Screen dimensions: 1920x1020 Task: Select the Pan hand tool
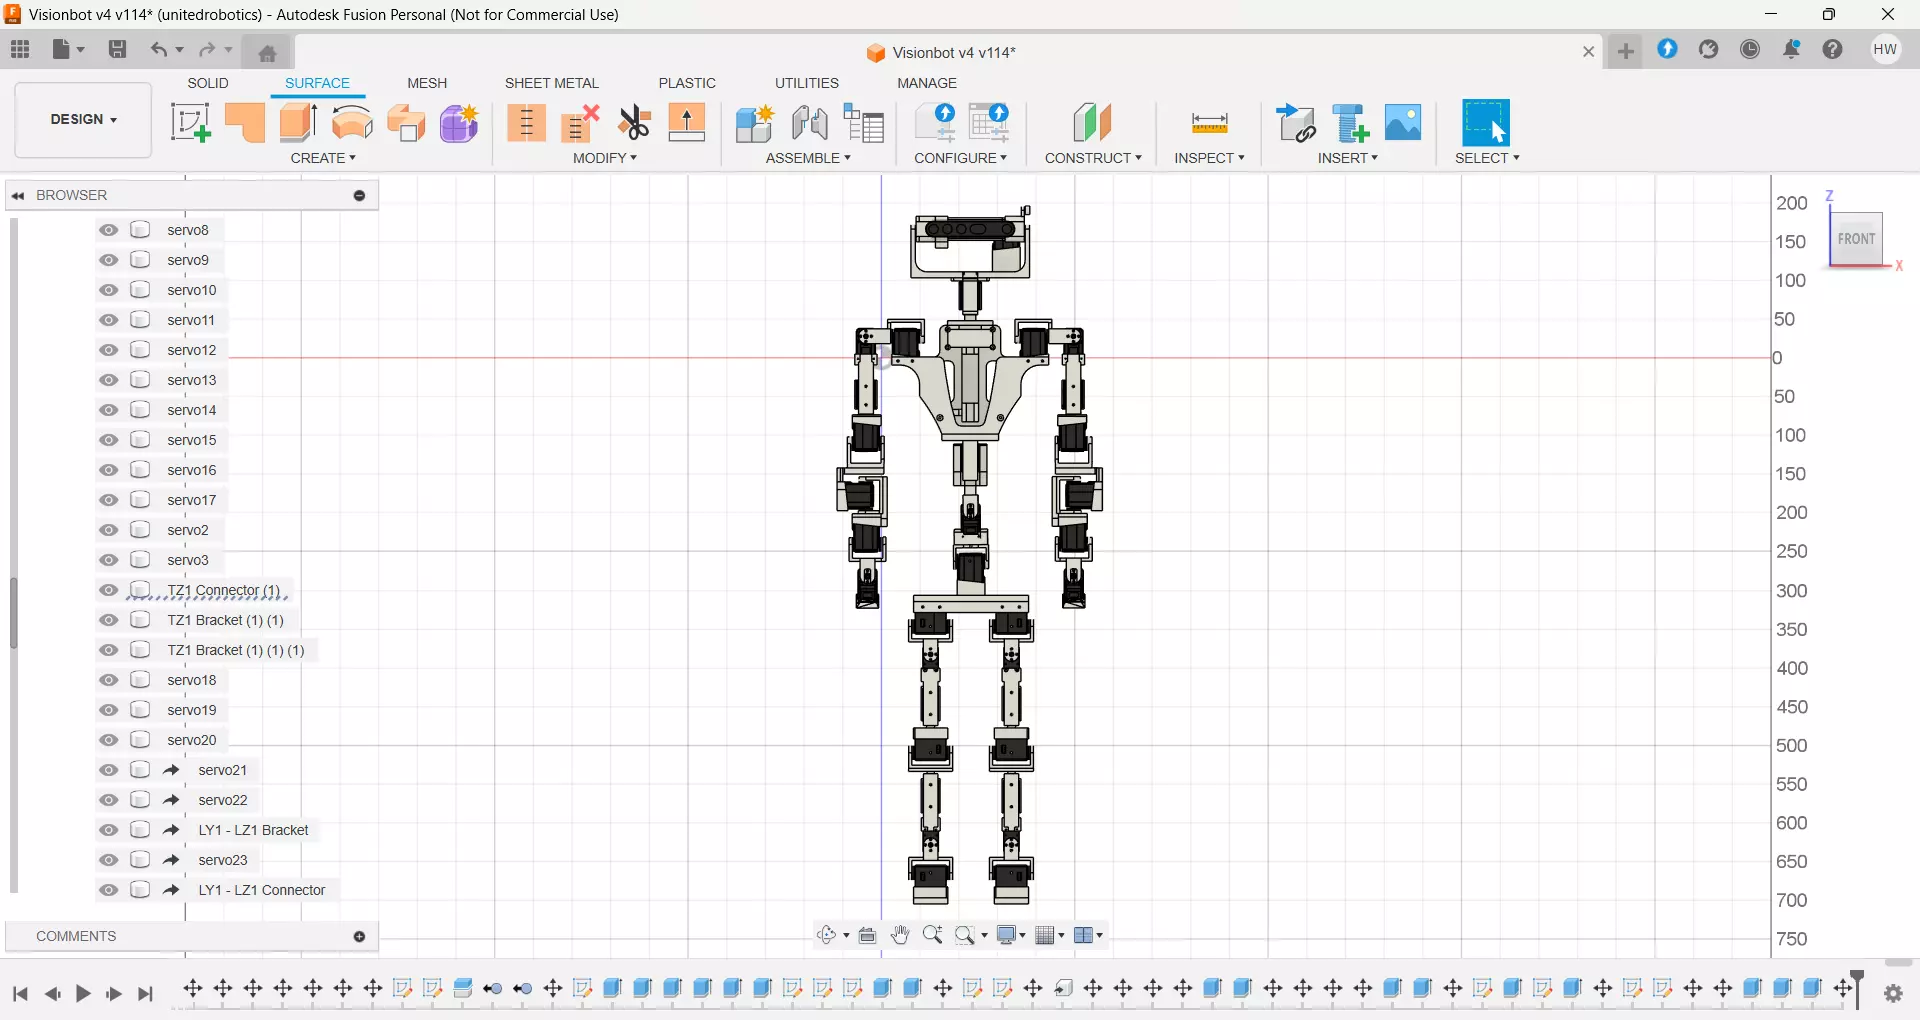tap(900, 935)
